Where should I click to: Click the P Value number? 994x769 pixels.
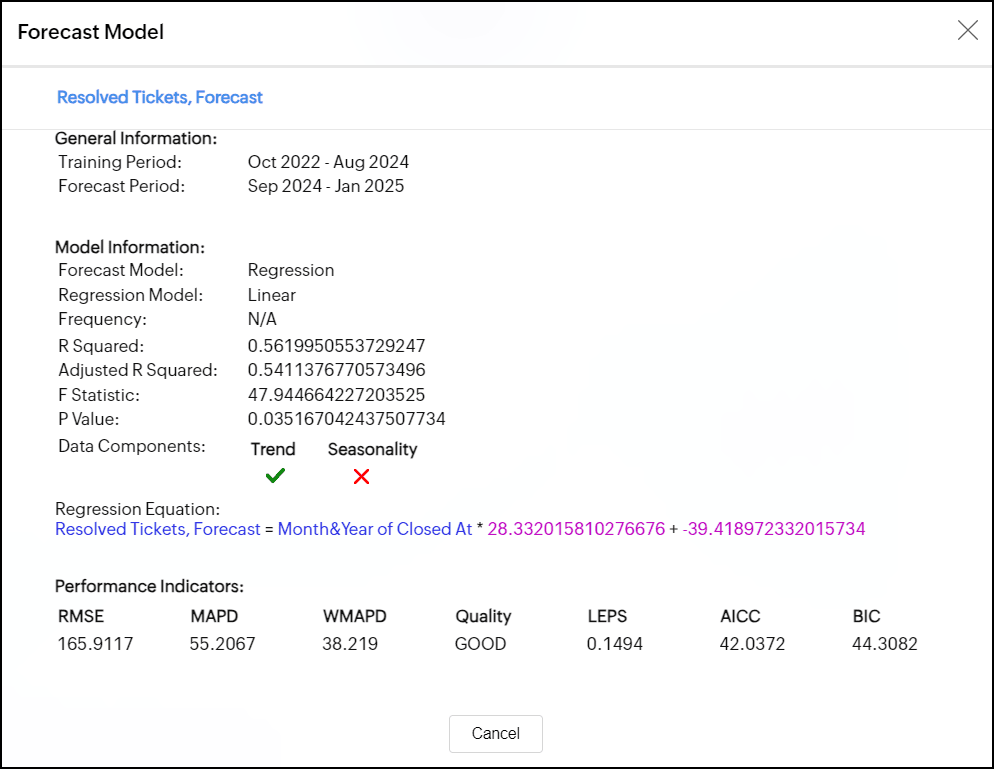pos(346,419)
